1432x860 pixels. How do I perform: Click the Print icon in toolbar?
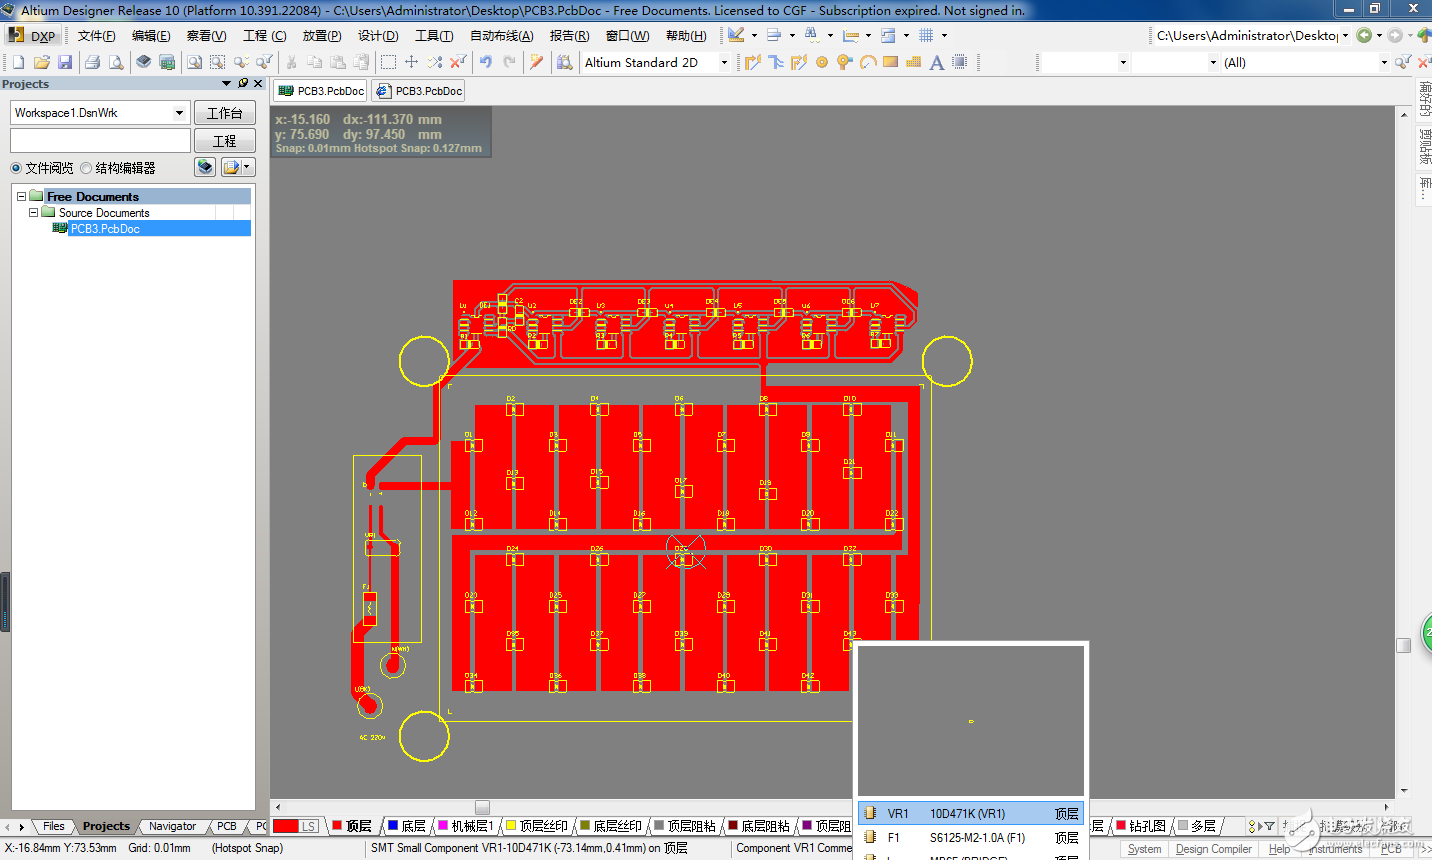(x=92, y=62)
